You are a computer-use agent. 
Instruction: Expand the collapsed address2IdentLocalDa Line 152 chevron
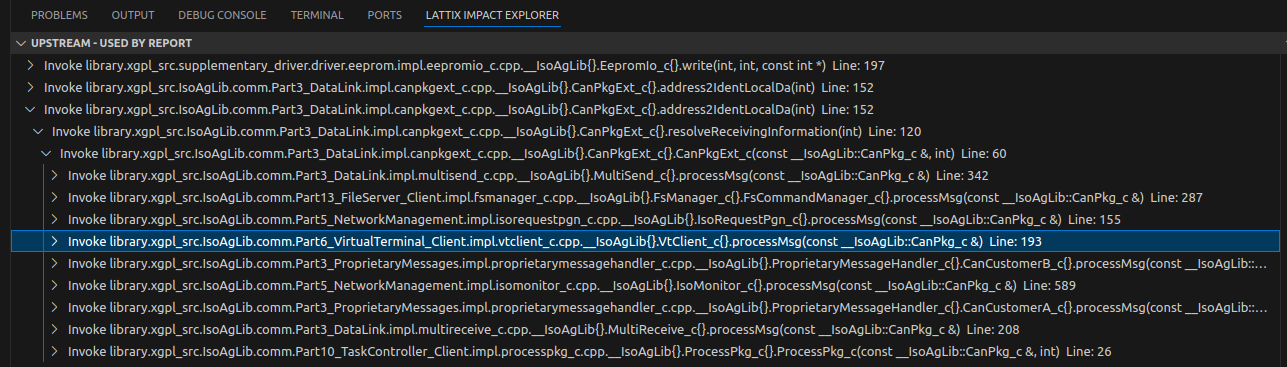(x=31, y=87)
